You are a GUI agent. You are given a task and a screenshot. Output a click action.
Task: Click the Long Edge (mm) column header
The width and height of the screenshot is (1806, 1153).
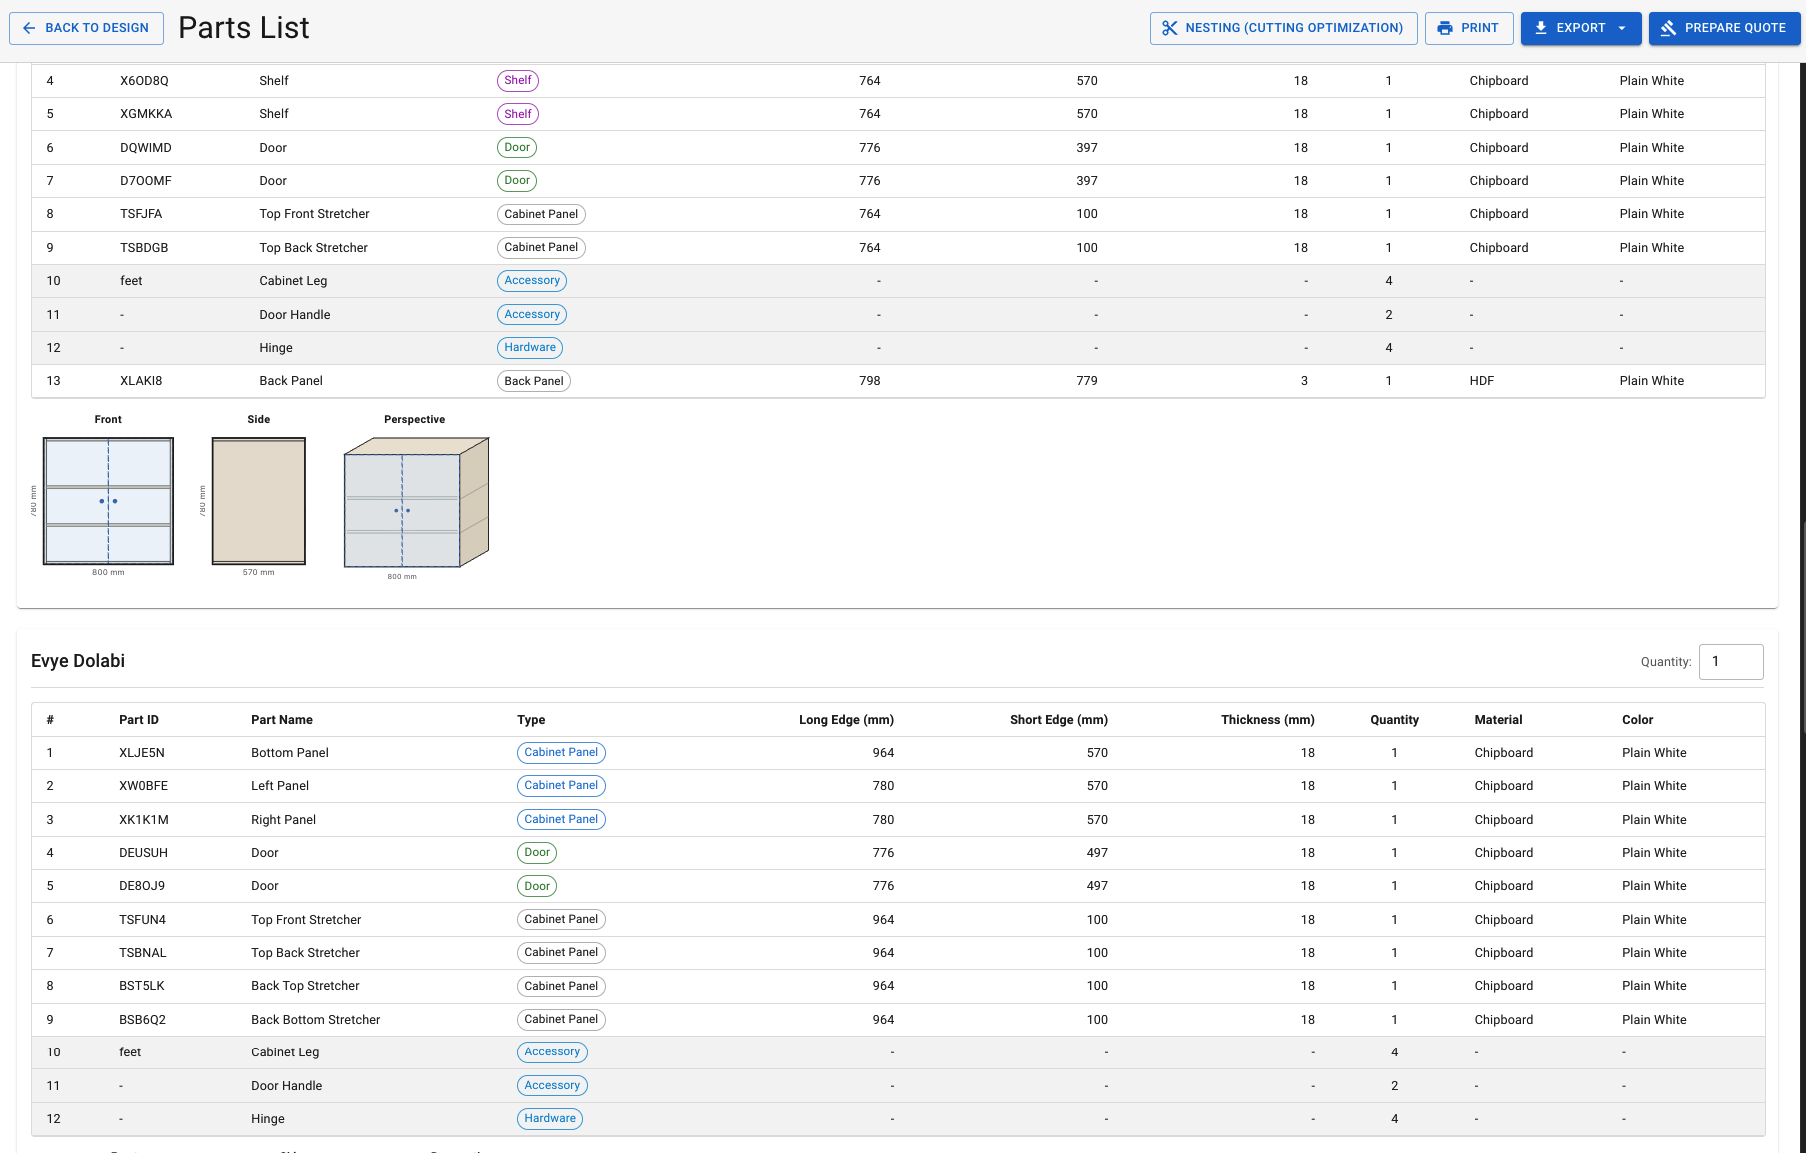pyautogui.click(x=846, y=720)
